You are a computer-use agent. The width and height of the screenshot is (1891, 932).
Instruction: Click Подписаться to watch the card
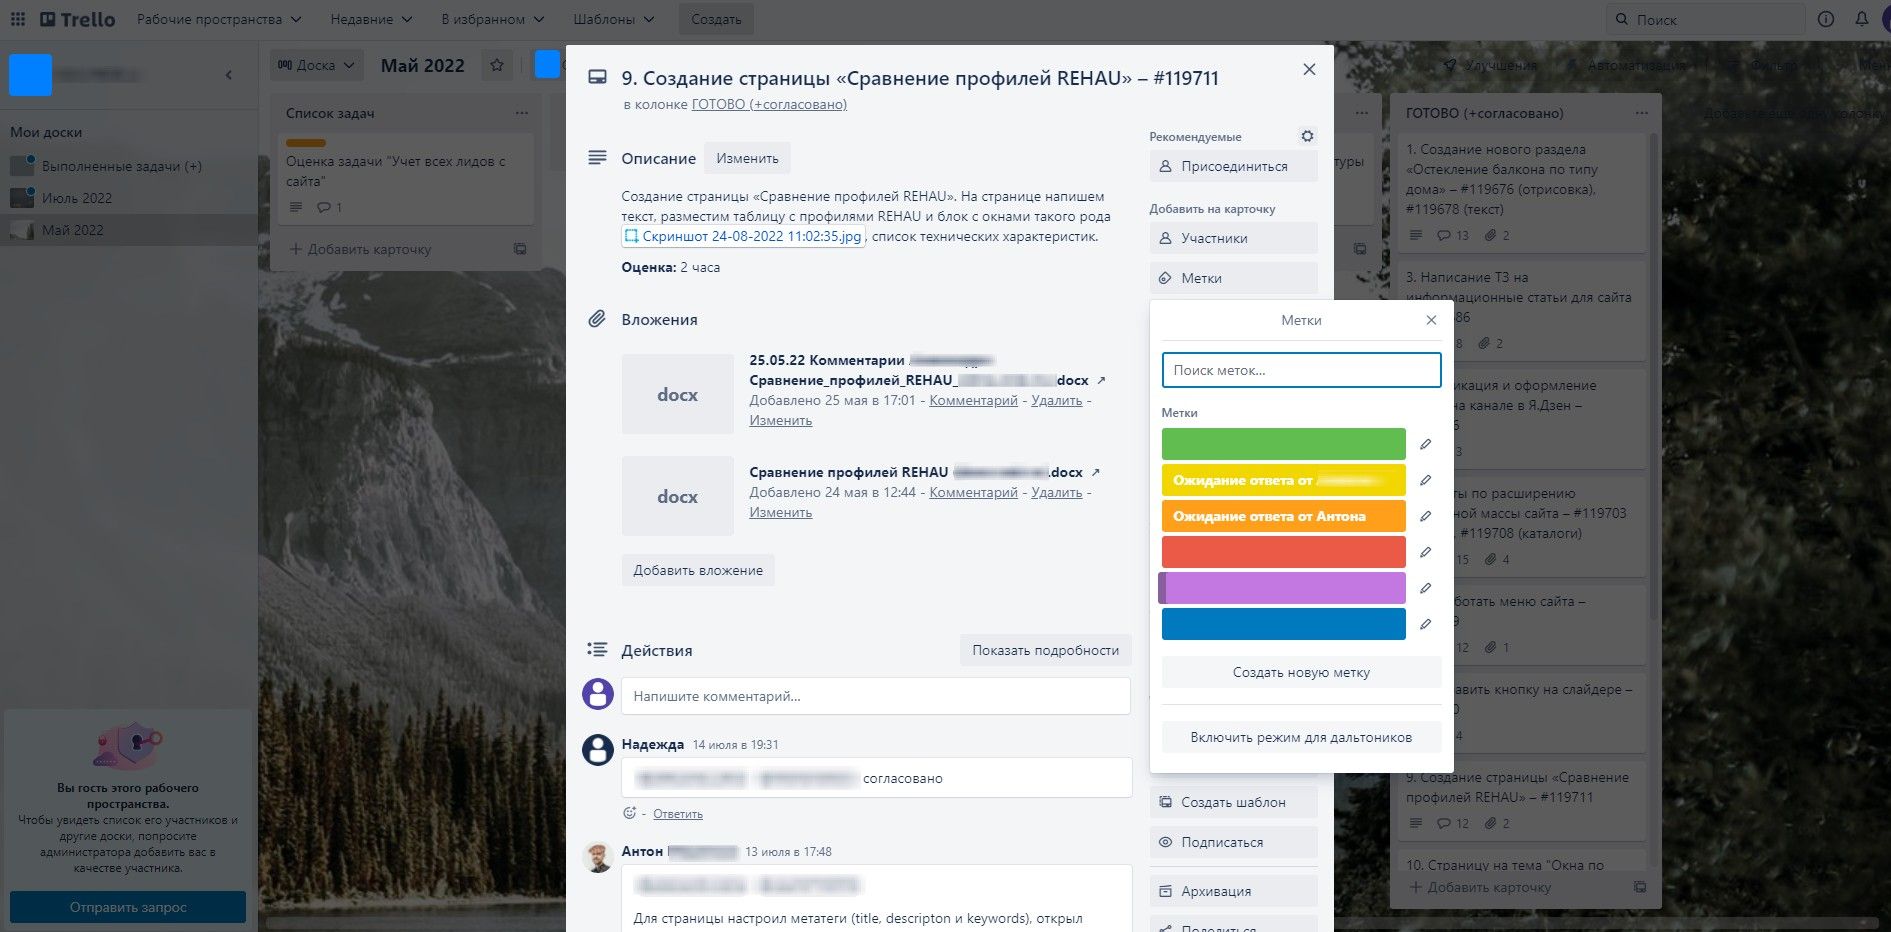click(x=1233, y=842)
